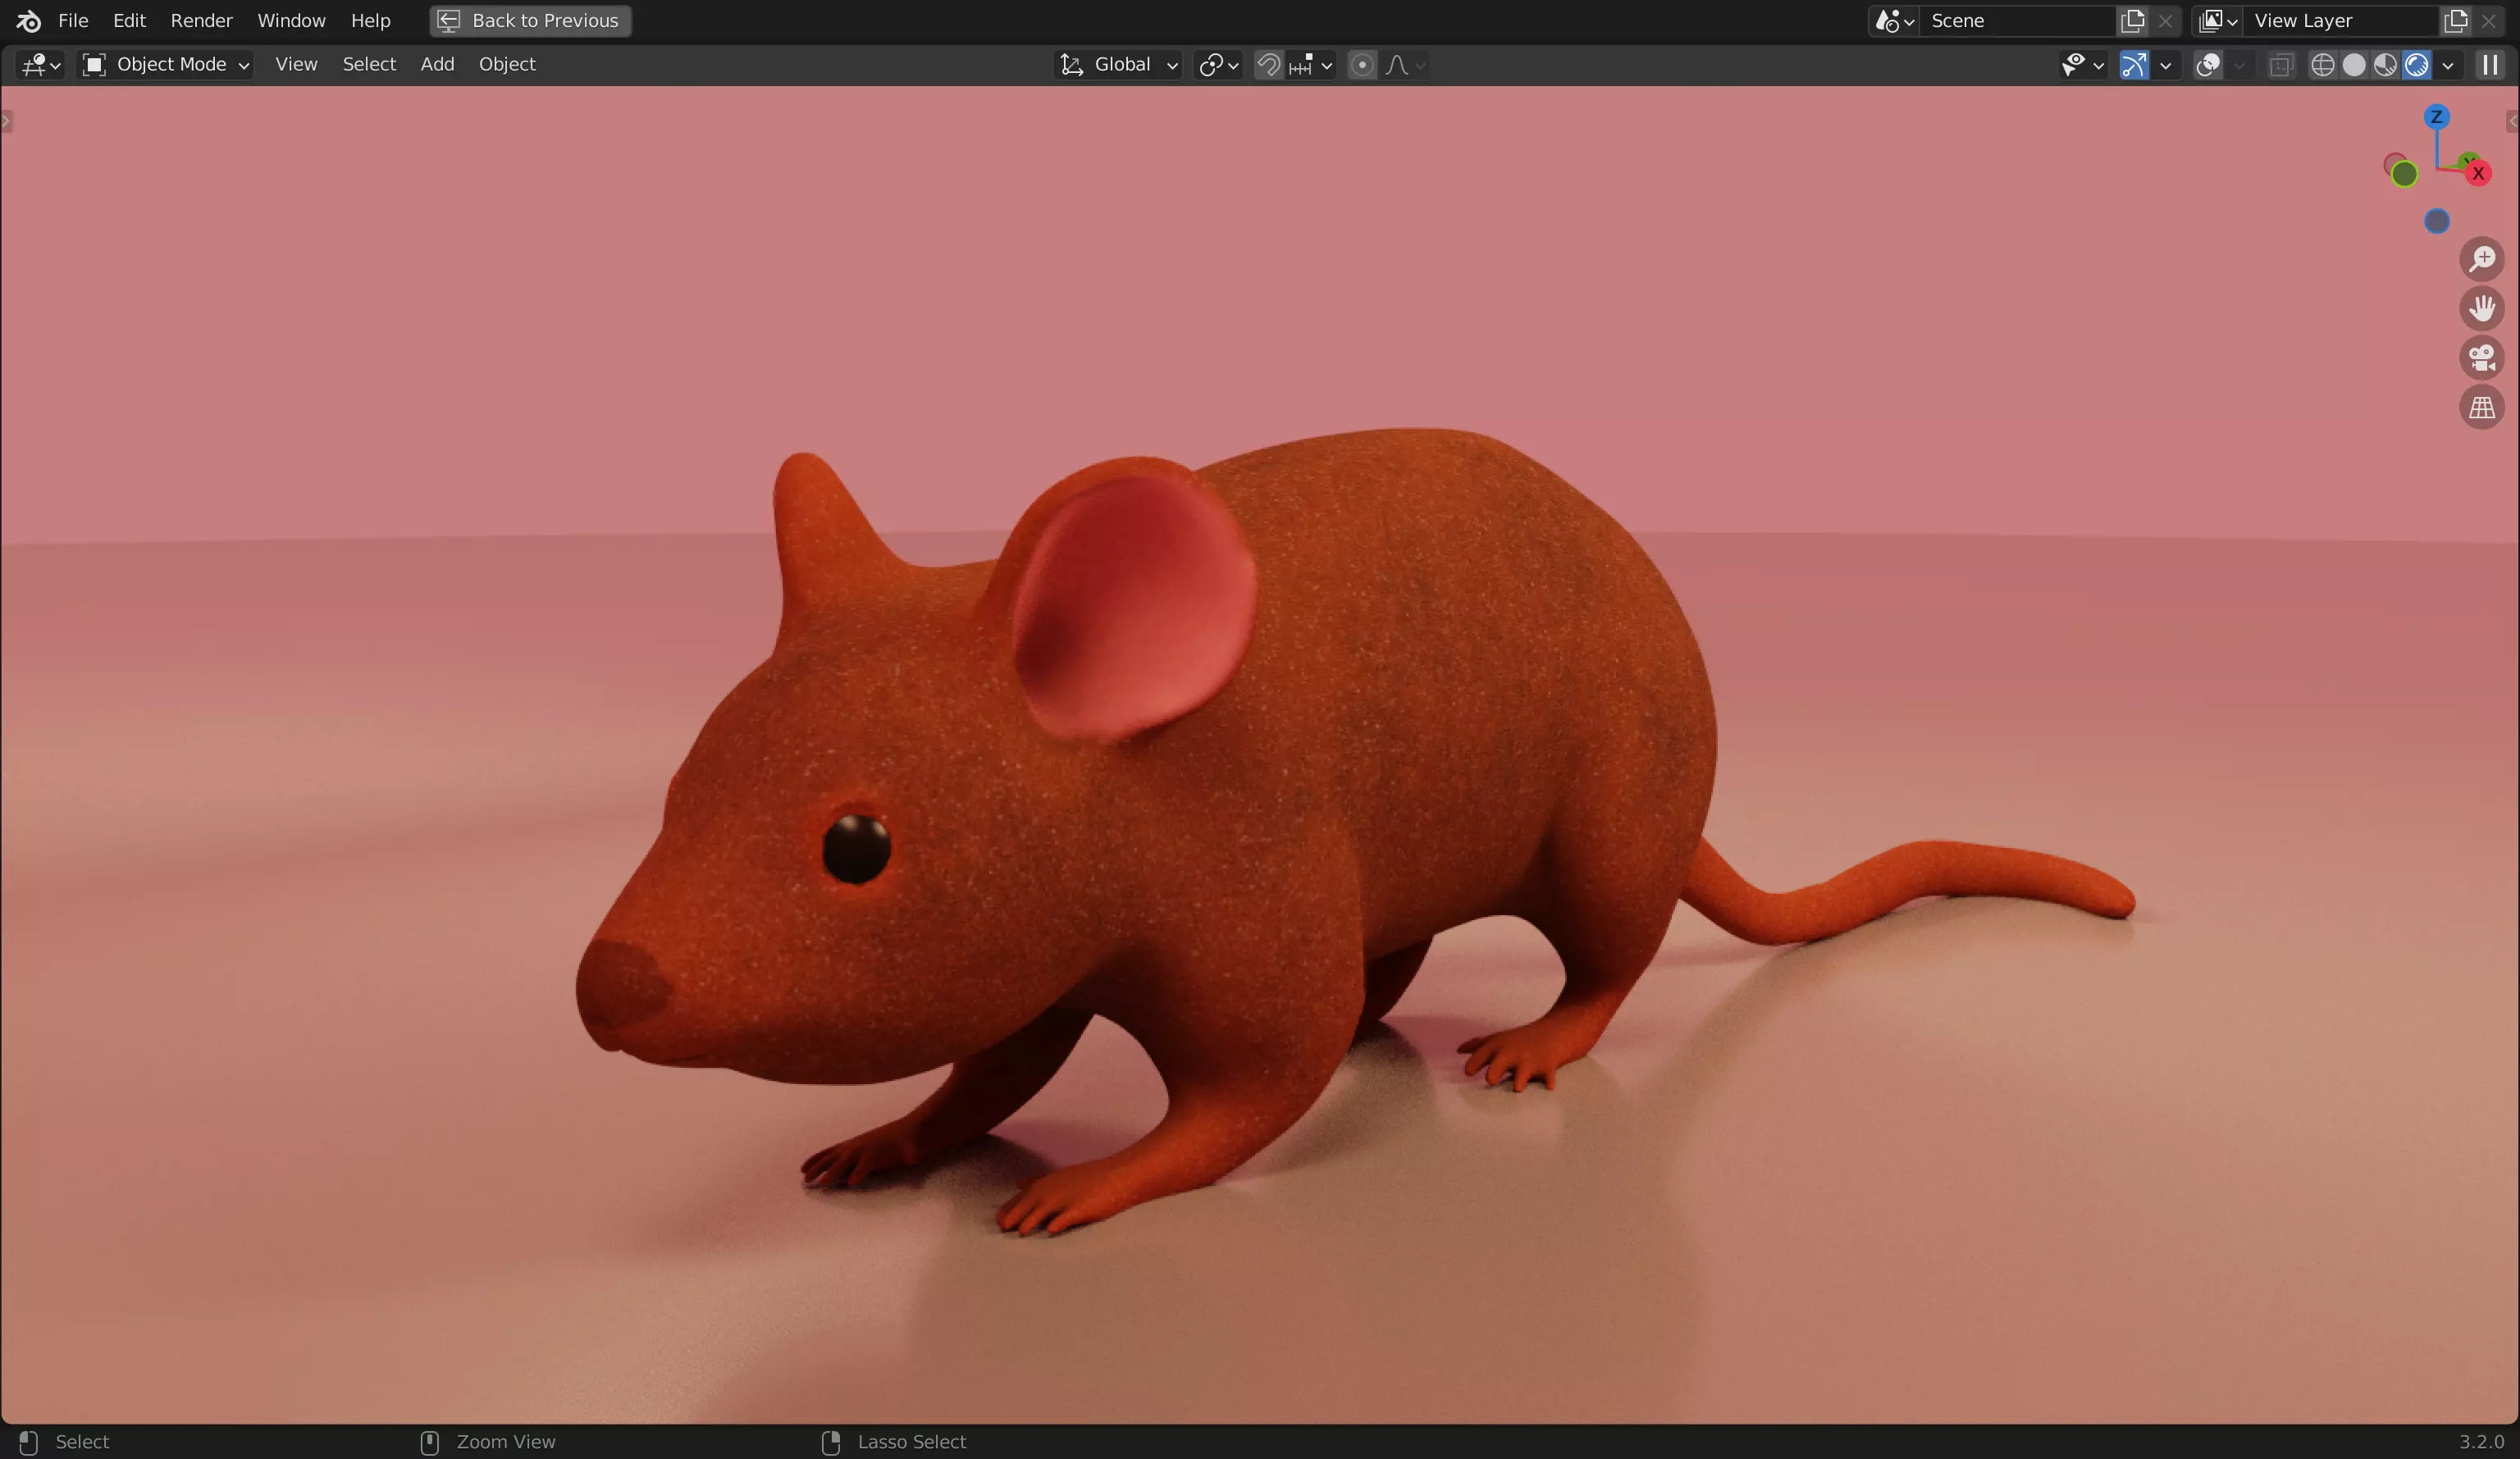The width and height of the screenshot is (2520, 1459).
Task: Switch to material preview shading
Action: (x=2385, y=64)
